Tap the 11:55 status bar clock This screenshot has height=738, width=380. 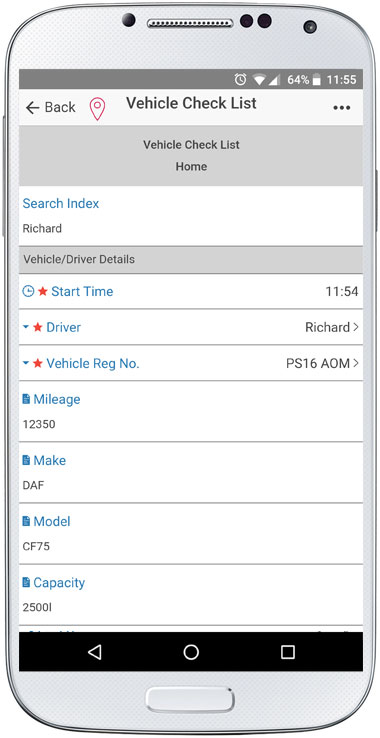click(342, 80)
